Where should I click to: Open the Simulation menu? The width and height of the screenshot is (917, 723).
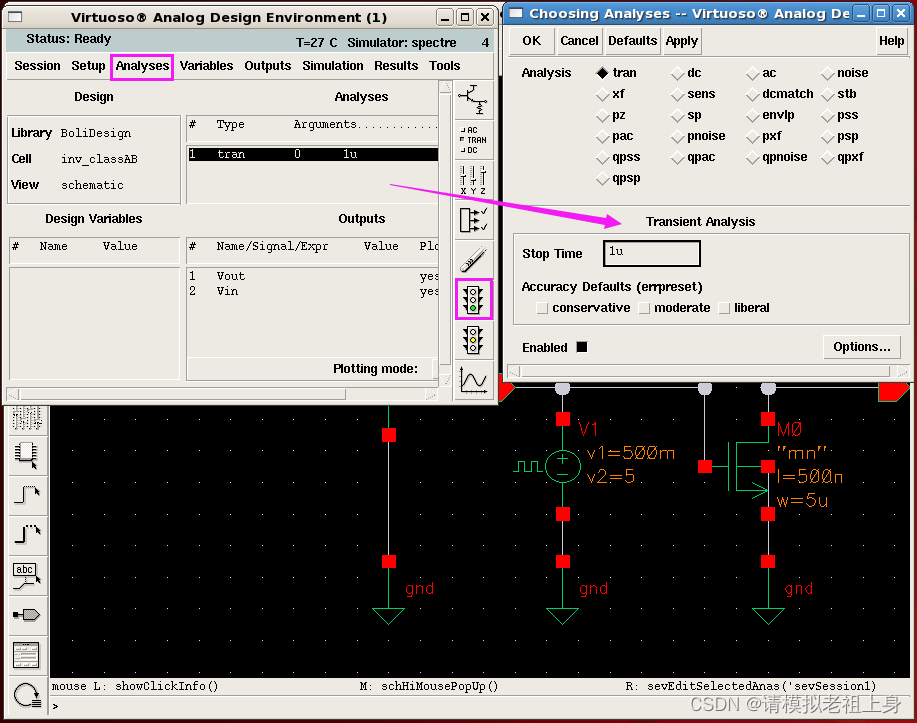tap(333, 66)
